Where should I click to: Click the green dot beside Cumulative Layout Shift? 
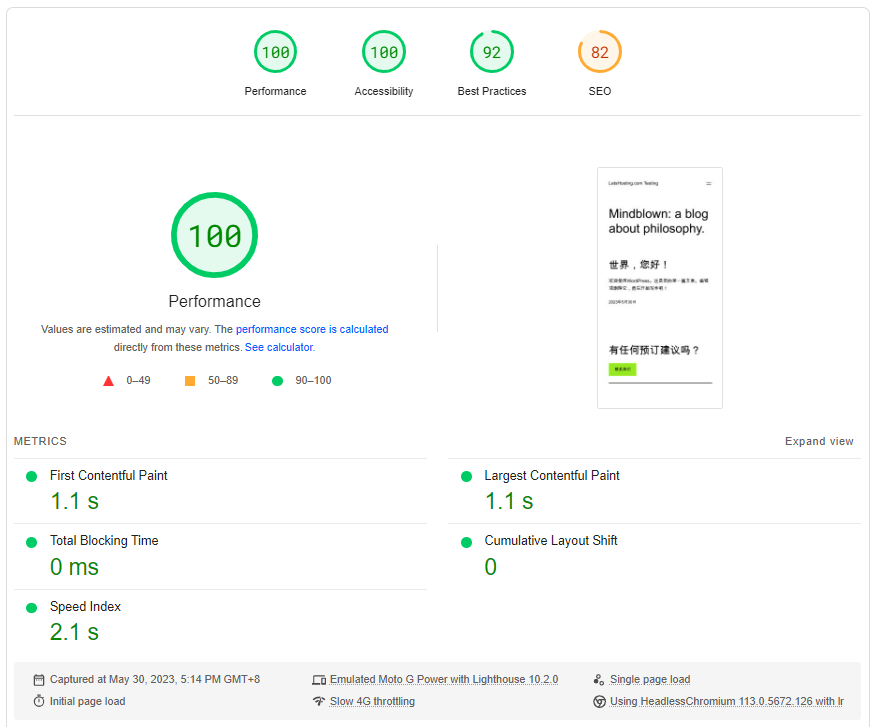coord(466,542)
